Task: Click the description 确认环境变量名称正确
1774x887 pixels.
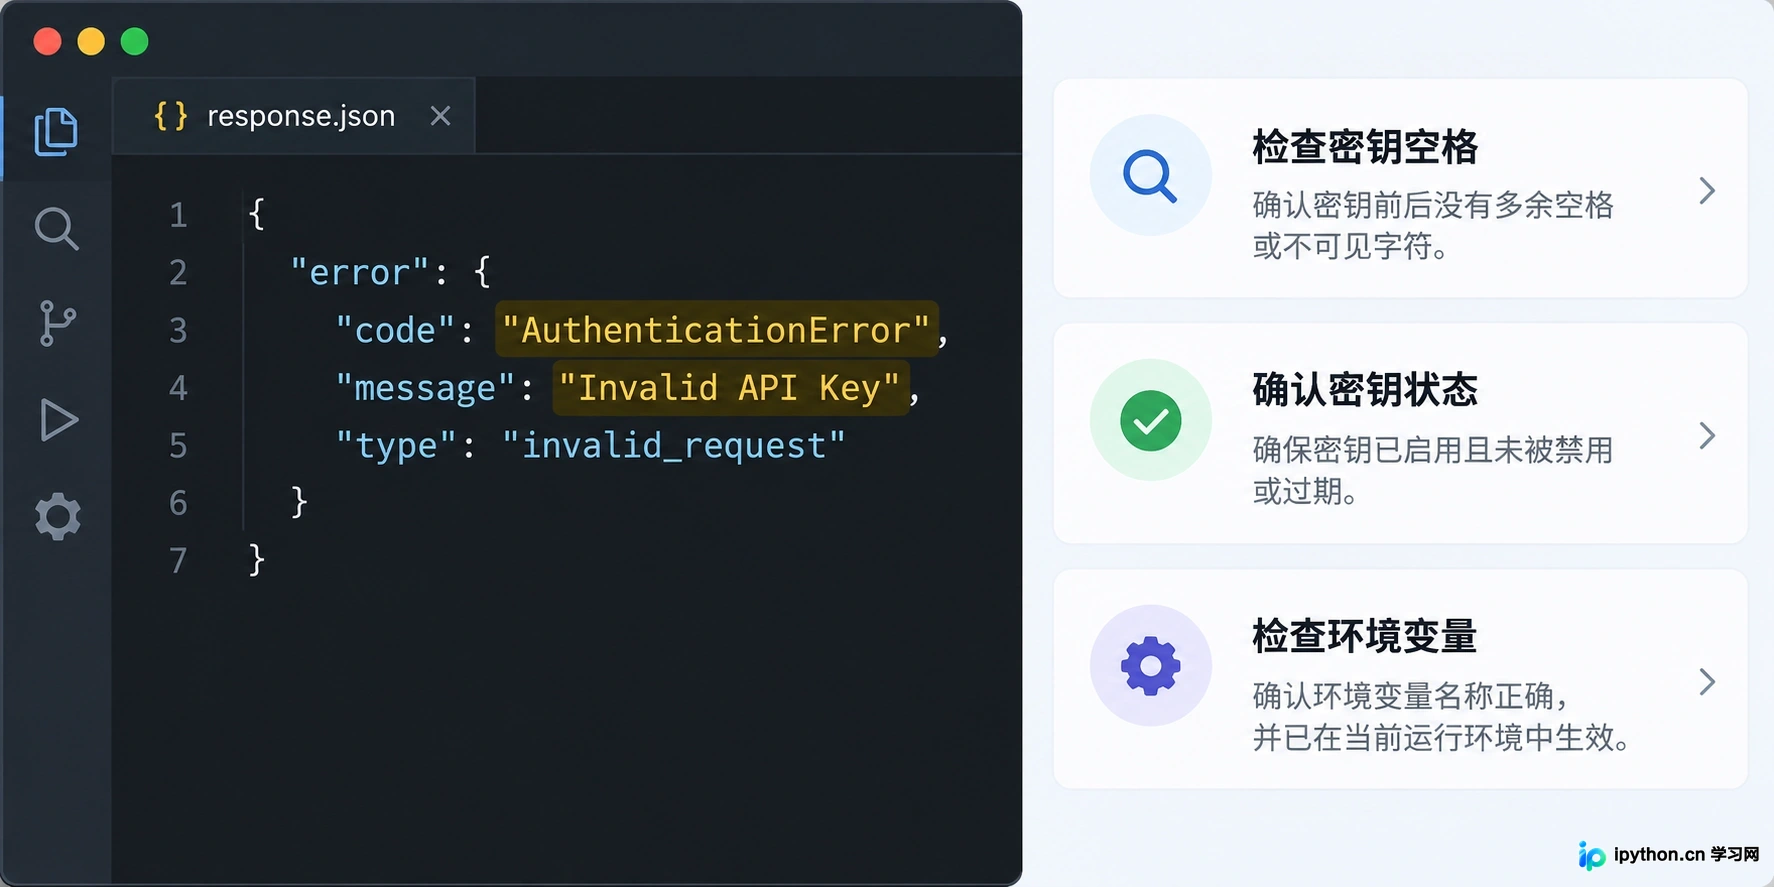Action: tap(1403, 696)
